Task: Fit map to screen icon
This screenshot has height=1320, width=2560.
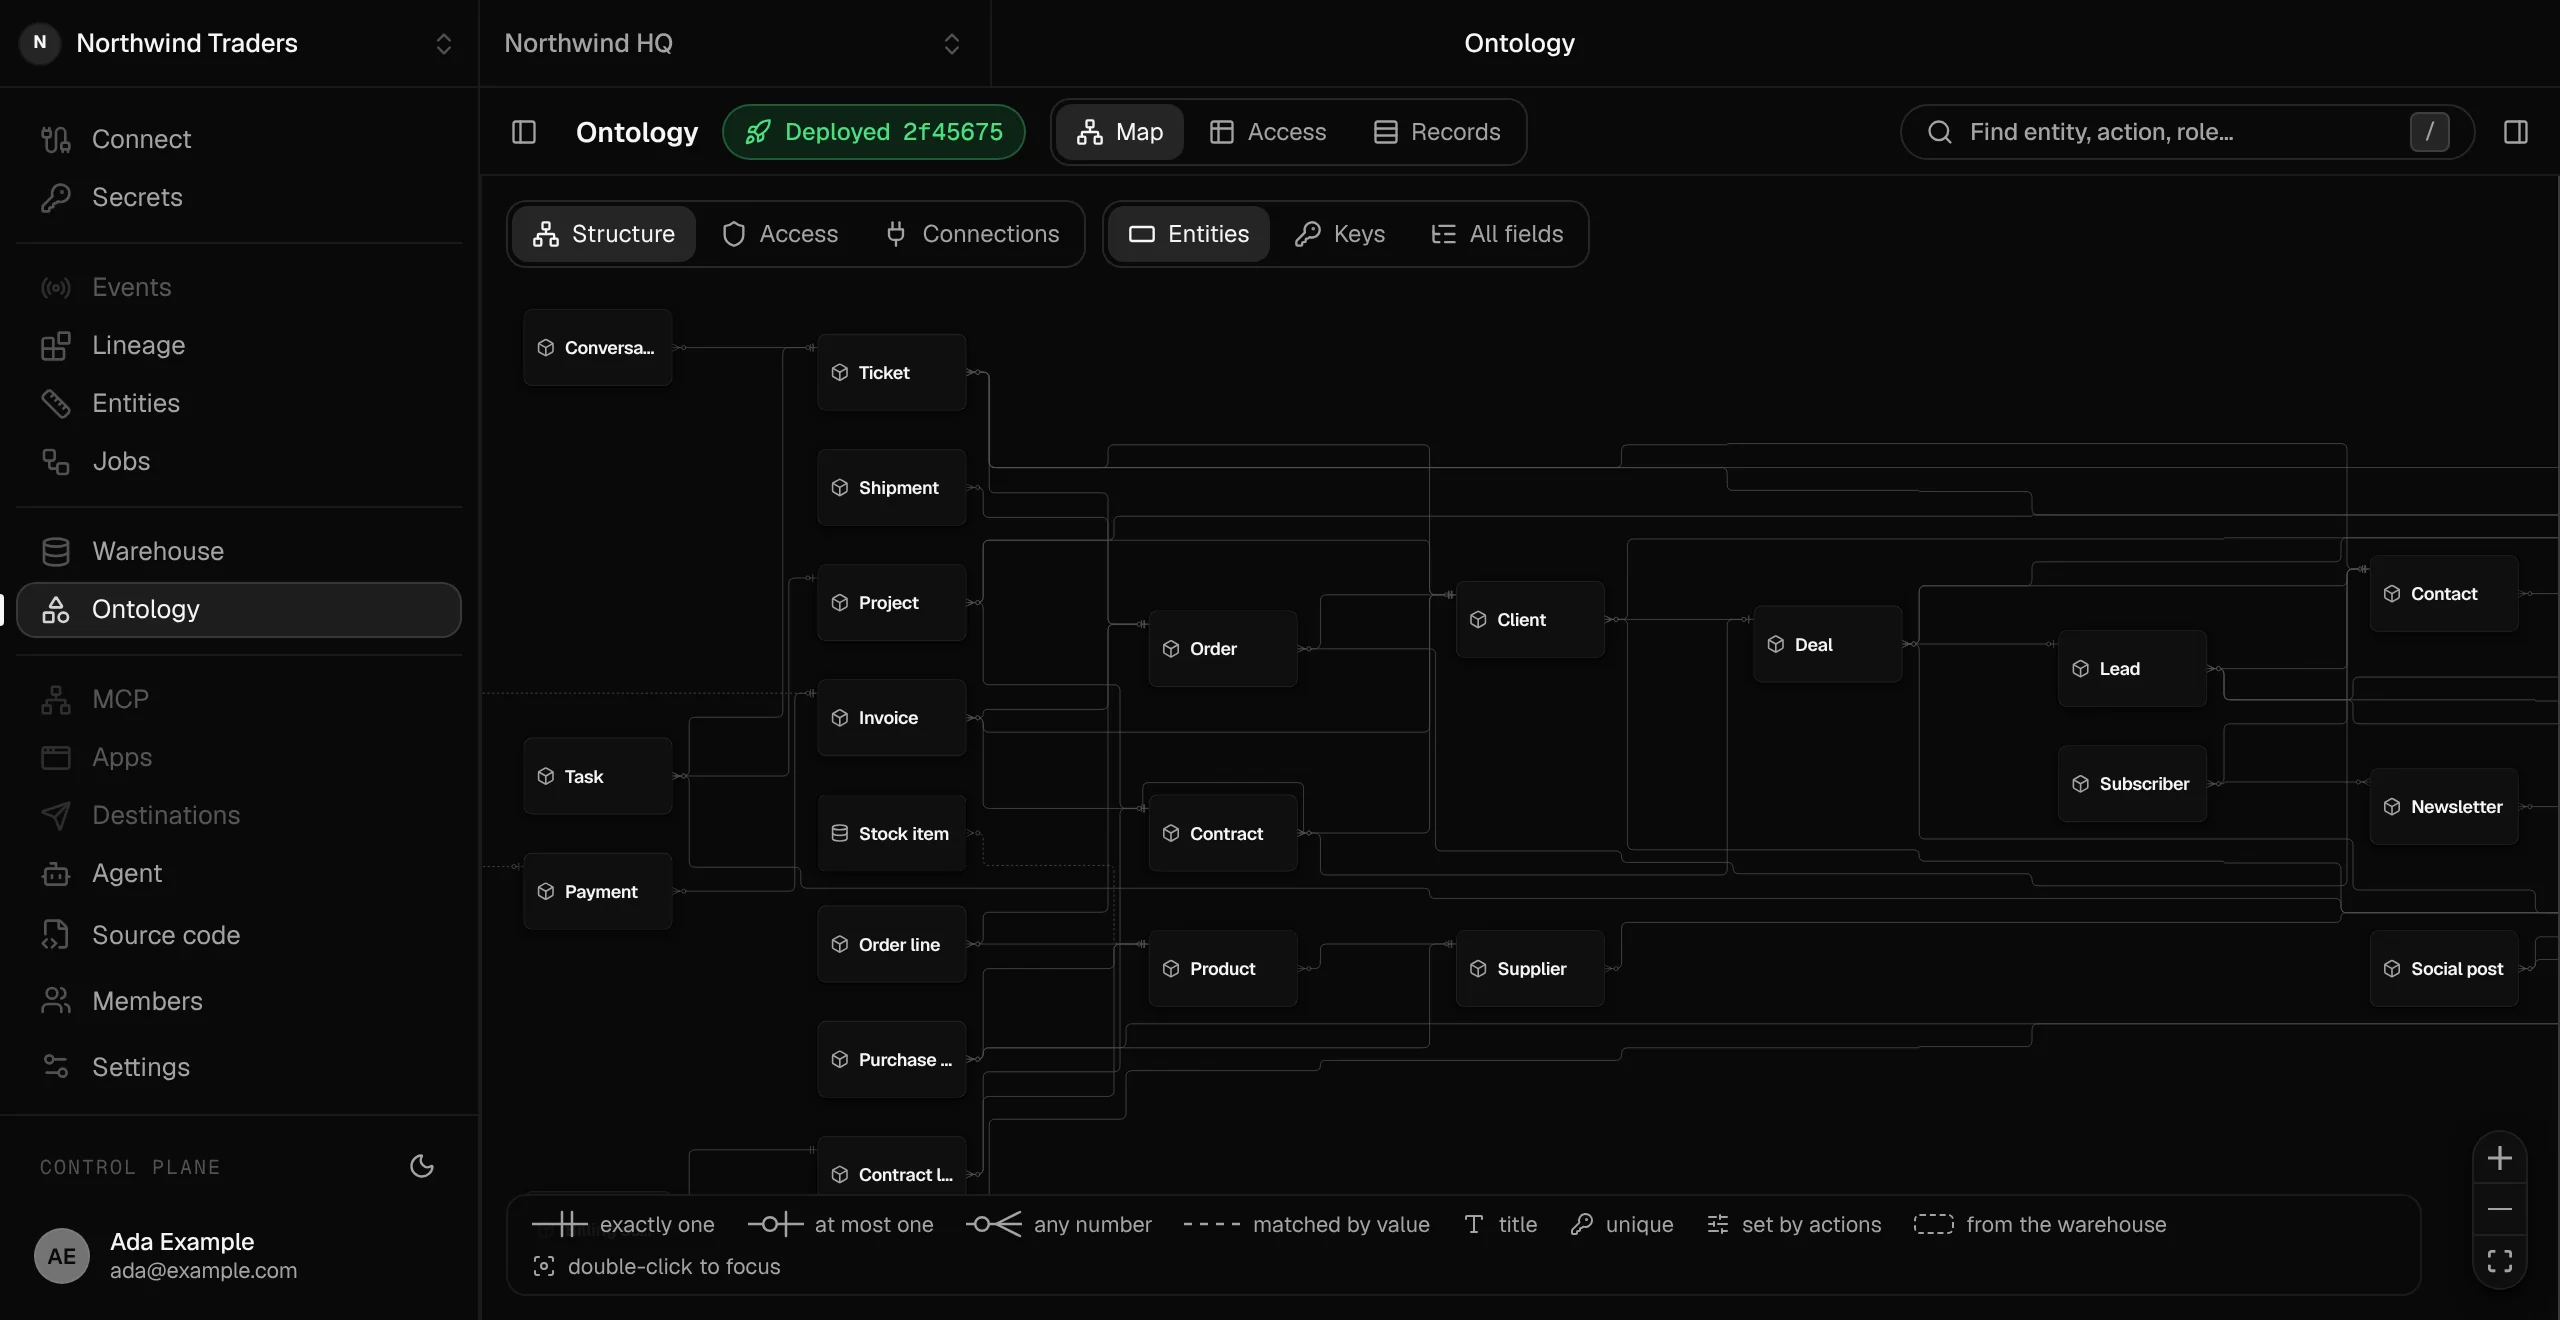Action: (2500, 1261)
